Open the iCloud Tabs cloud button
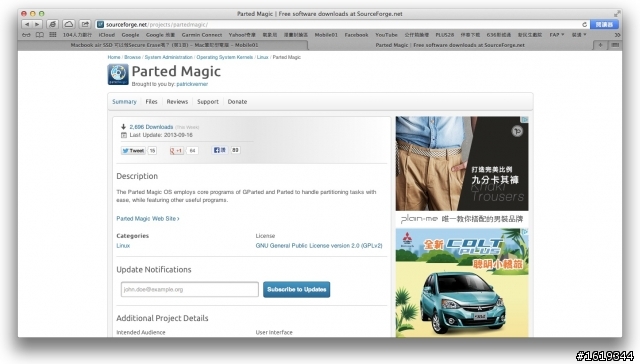640x364 pixels. 69,24
